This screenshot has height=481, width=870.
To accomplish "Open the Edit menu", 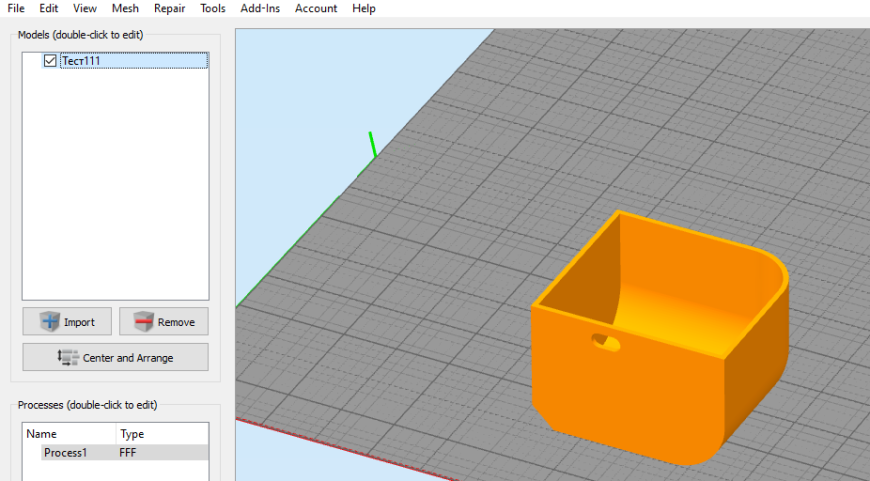I will point(48,8).
